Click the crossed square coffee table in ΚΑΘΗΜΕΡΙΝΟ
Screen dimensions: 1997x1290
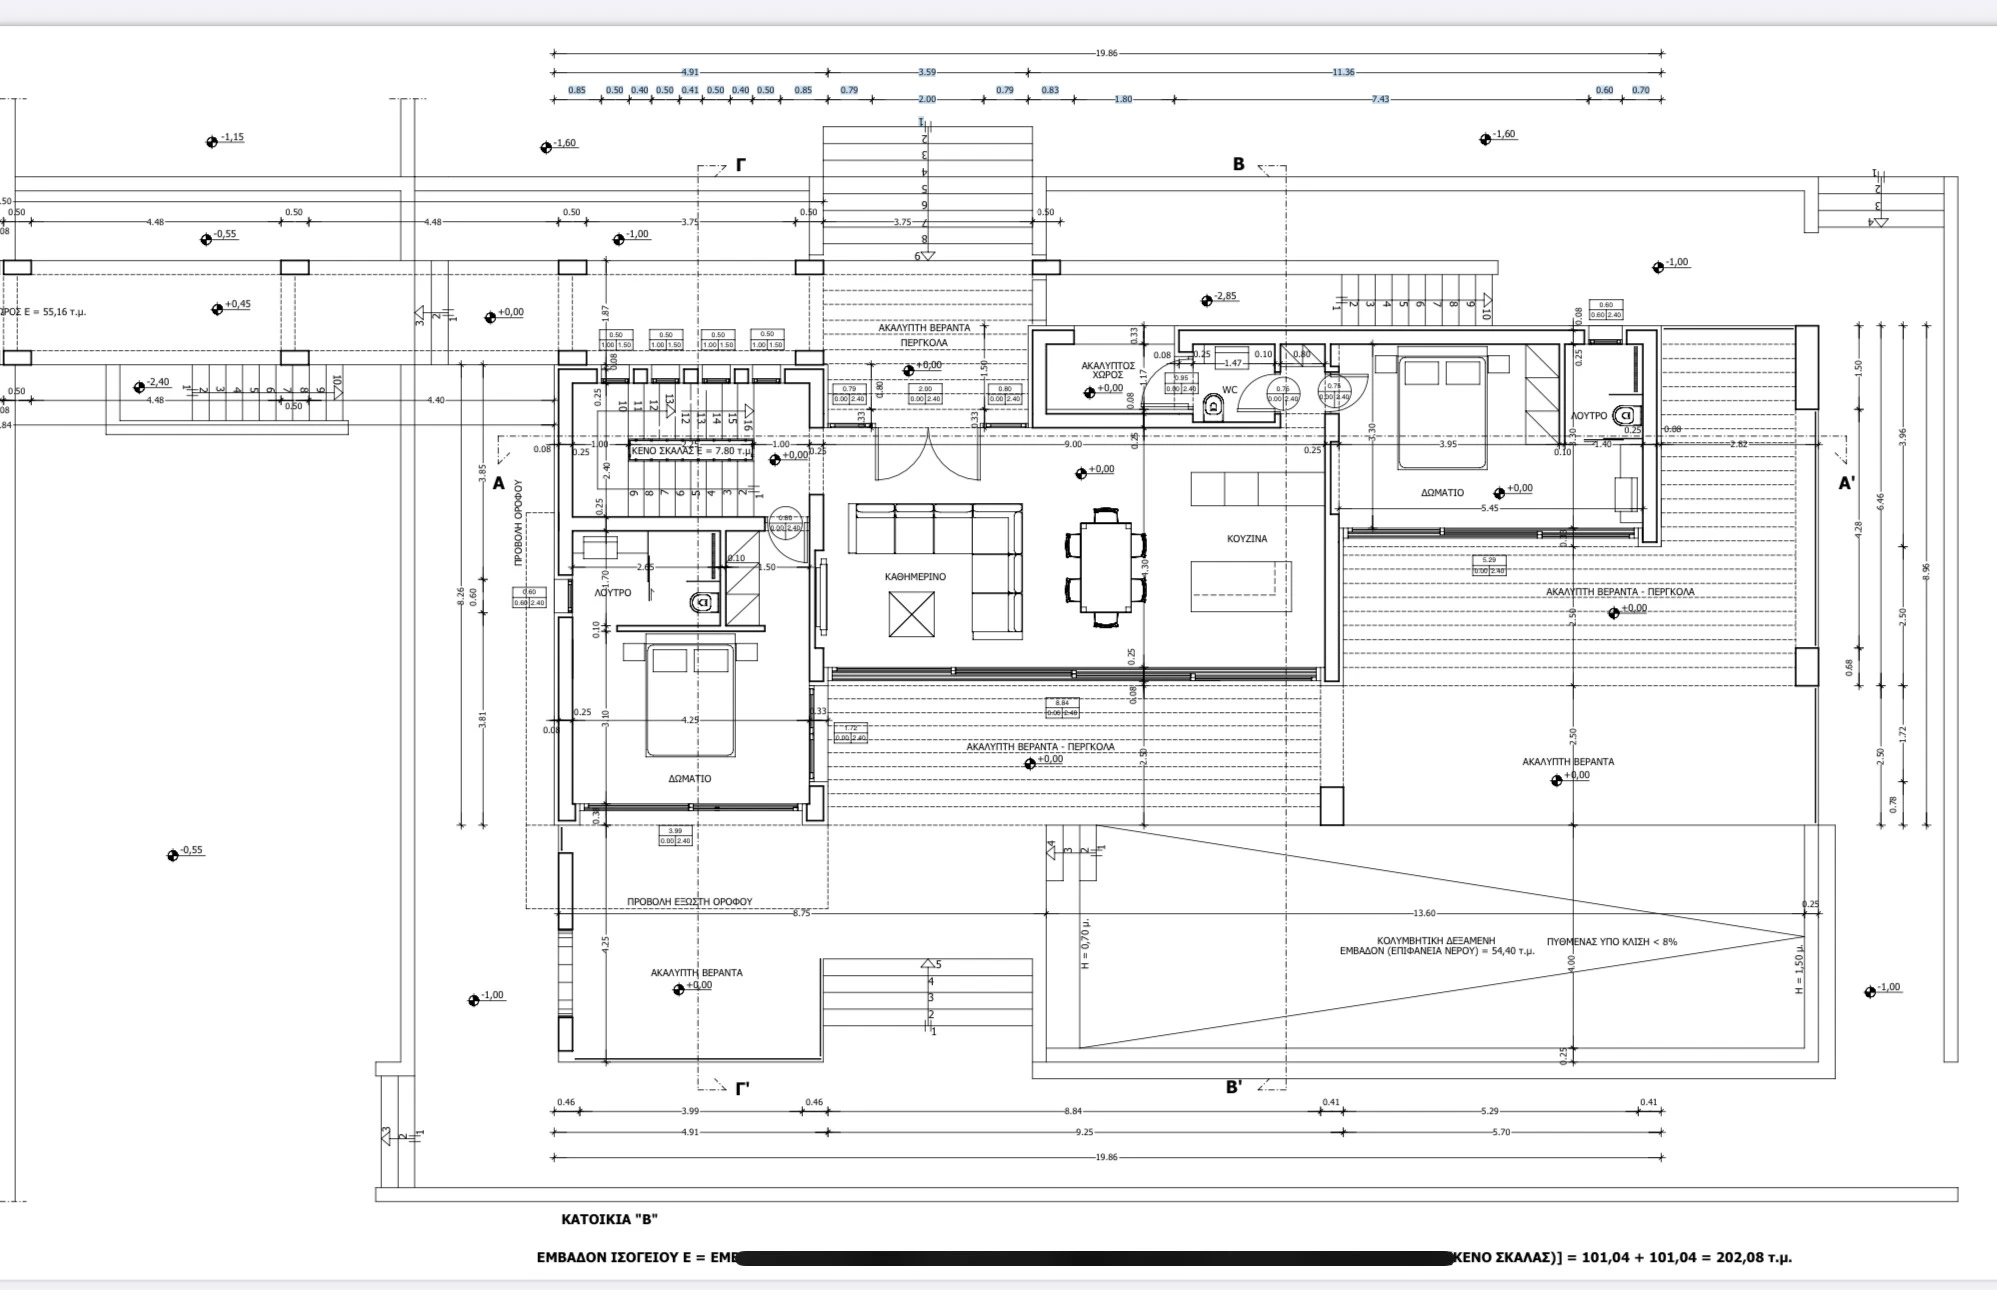[x=911, y=614]
